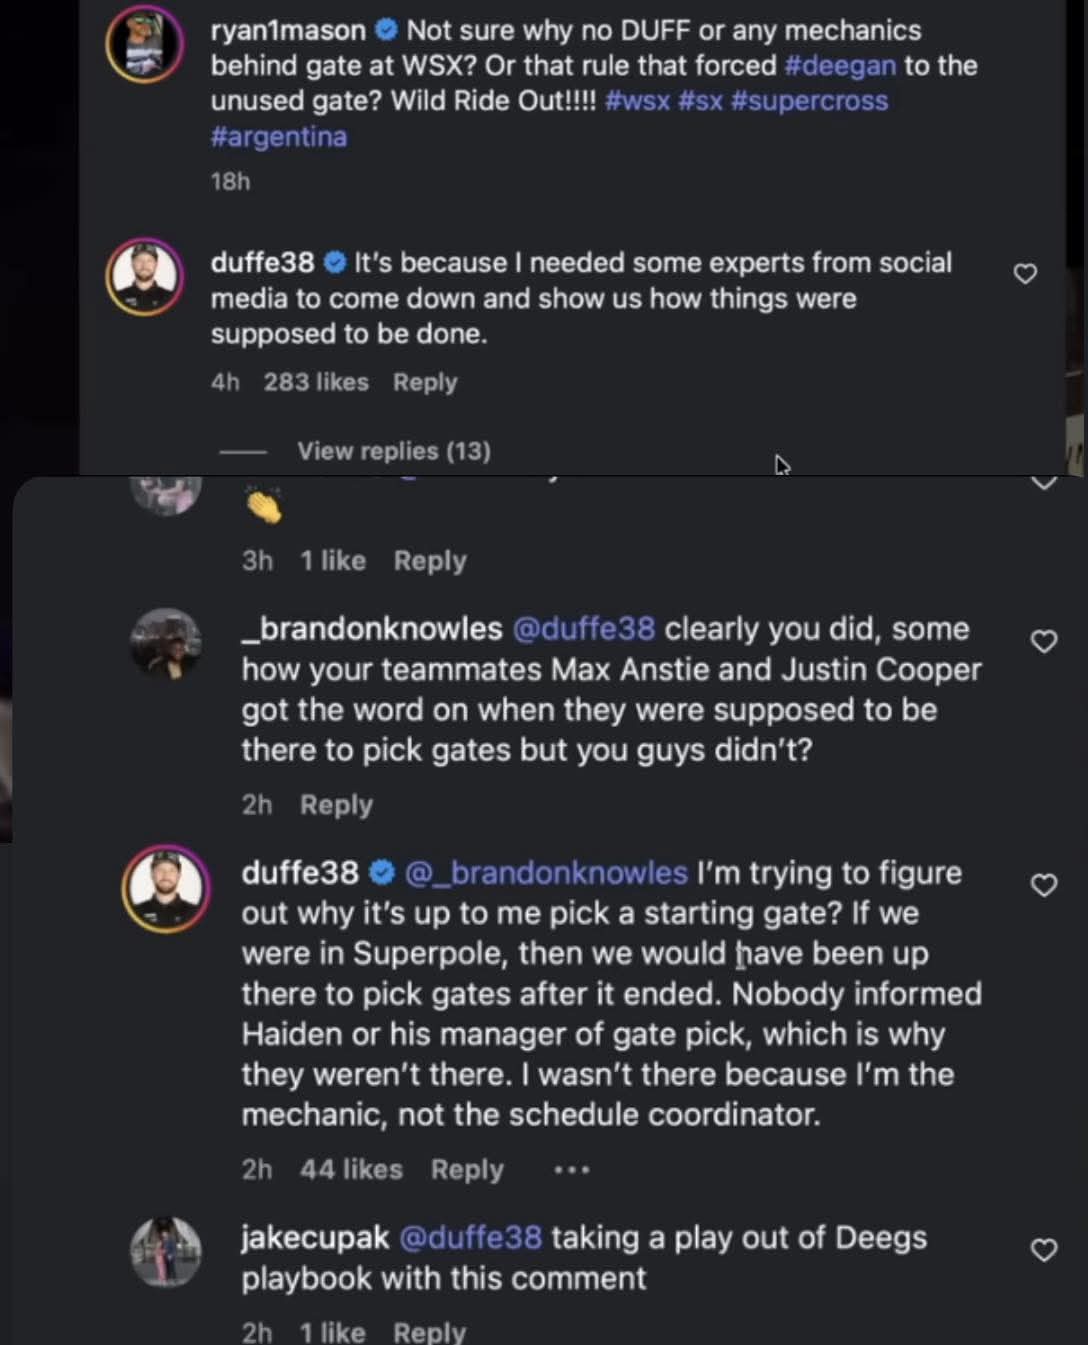The image size is (1088, 1345).
Task: Collapse the thread with the top-right chevron
Action: [x=1043, y=483]
